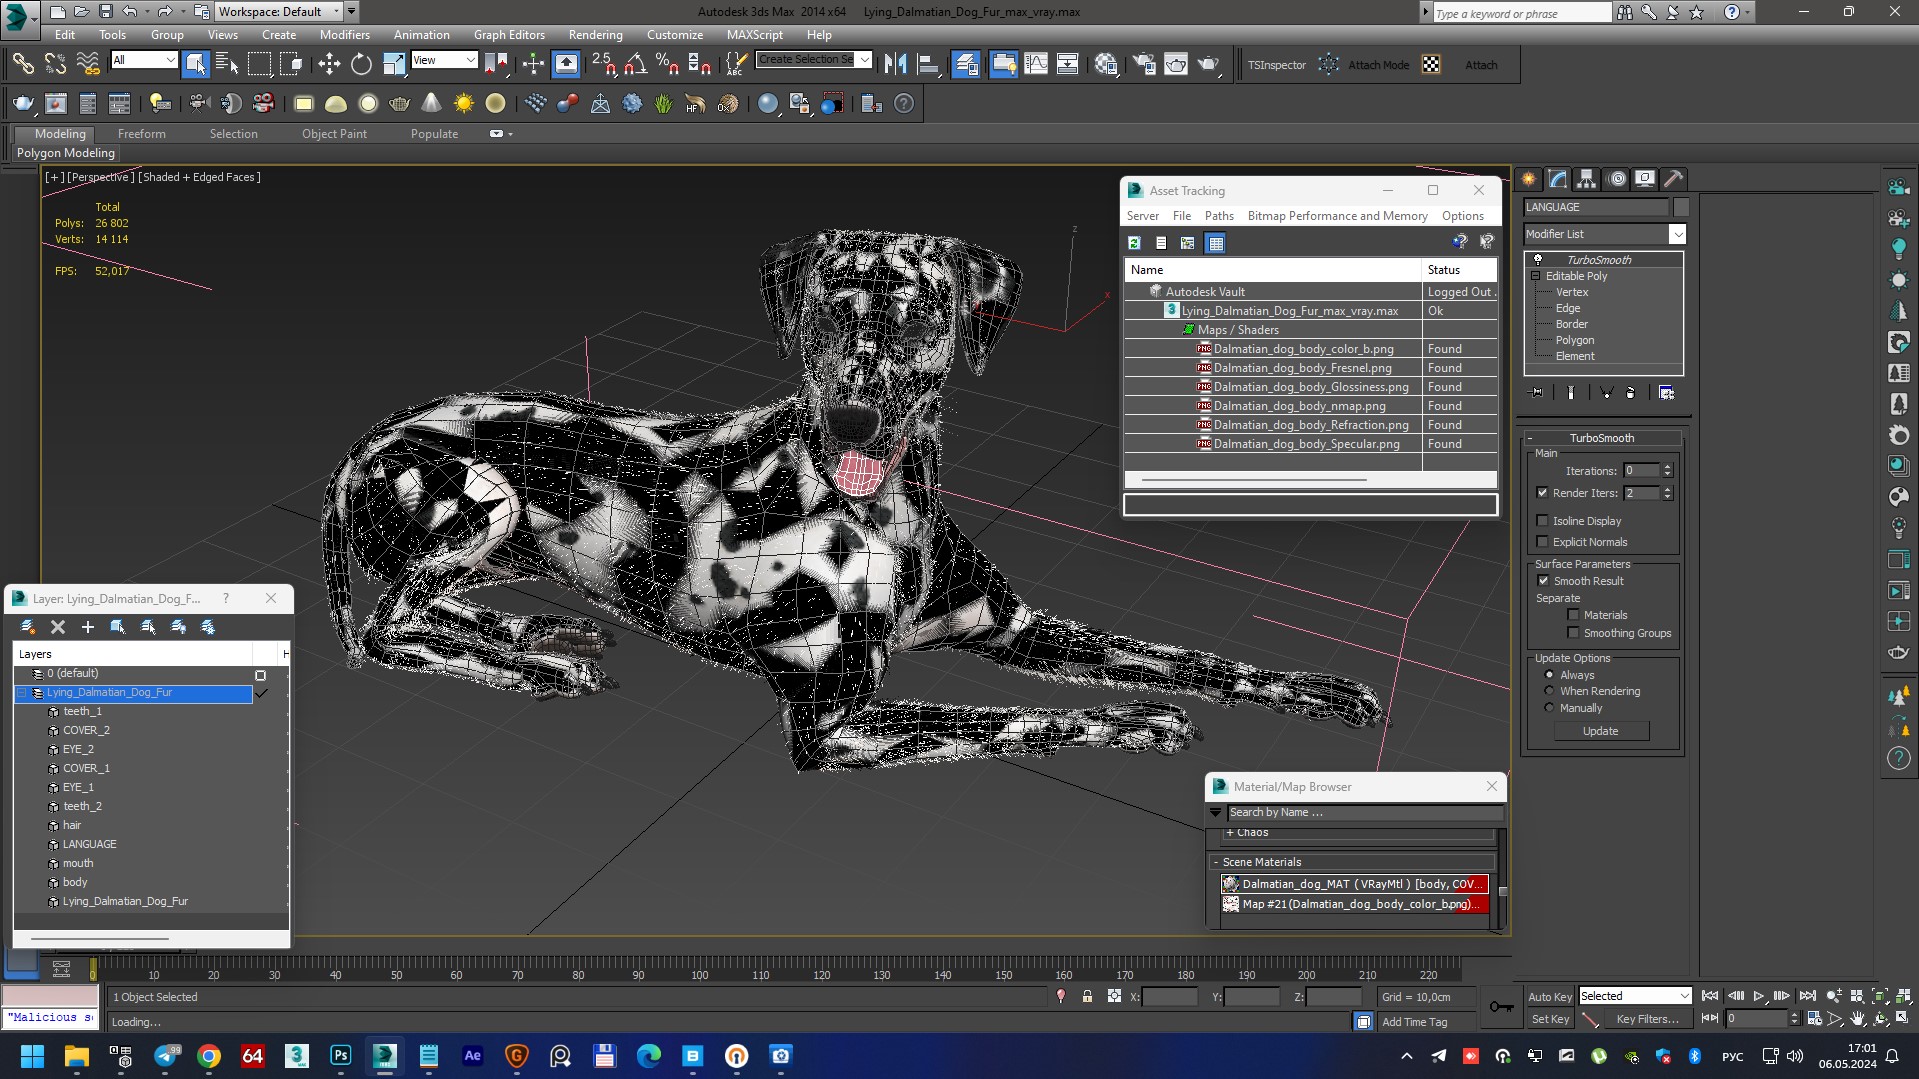The image size is (1919, 1079).
Task: Select the Select and Link tool
Action: click(22, 64)
